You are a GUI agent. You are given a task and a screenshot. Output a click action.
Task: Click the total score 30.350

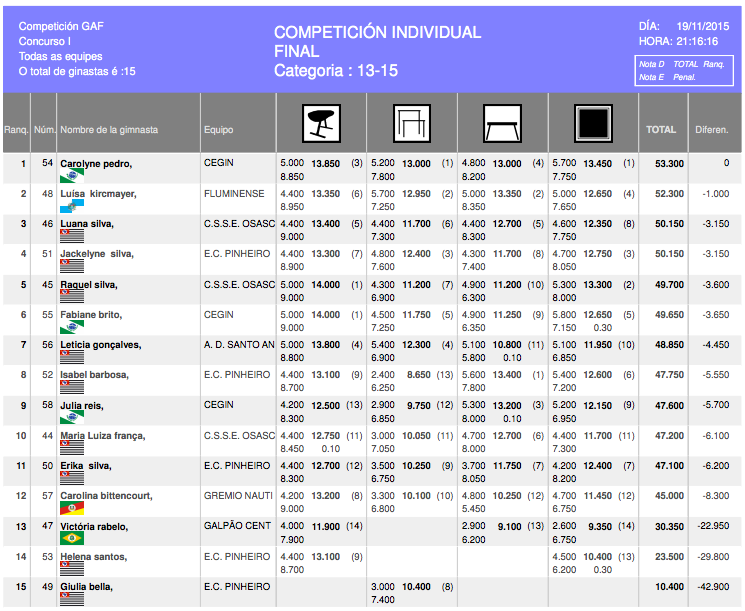click(x=669, y=526)
